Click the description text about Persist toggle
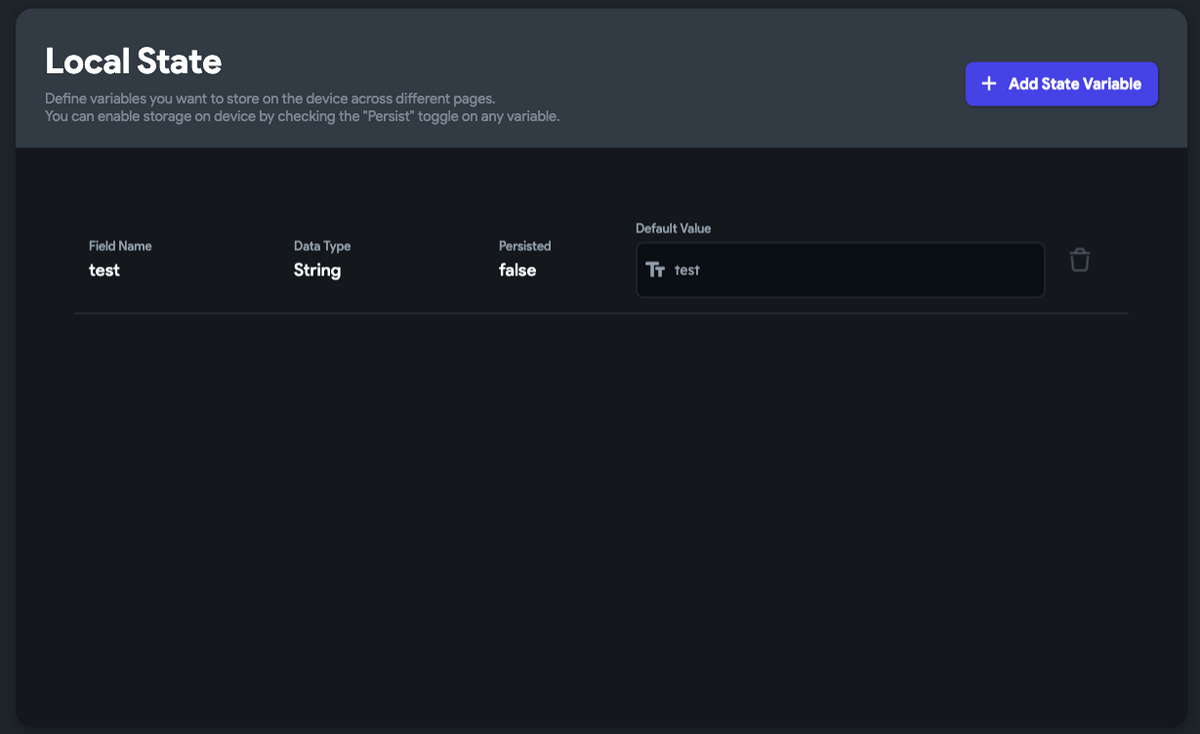This screenshot has width=1200, height=734. click(302, 116)
